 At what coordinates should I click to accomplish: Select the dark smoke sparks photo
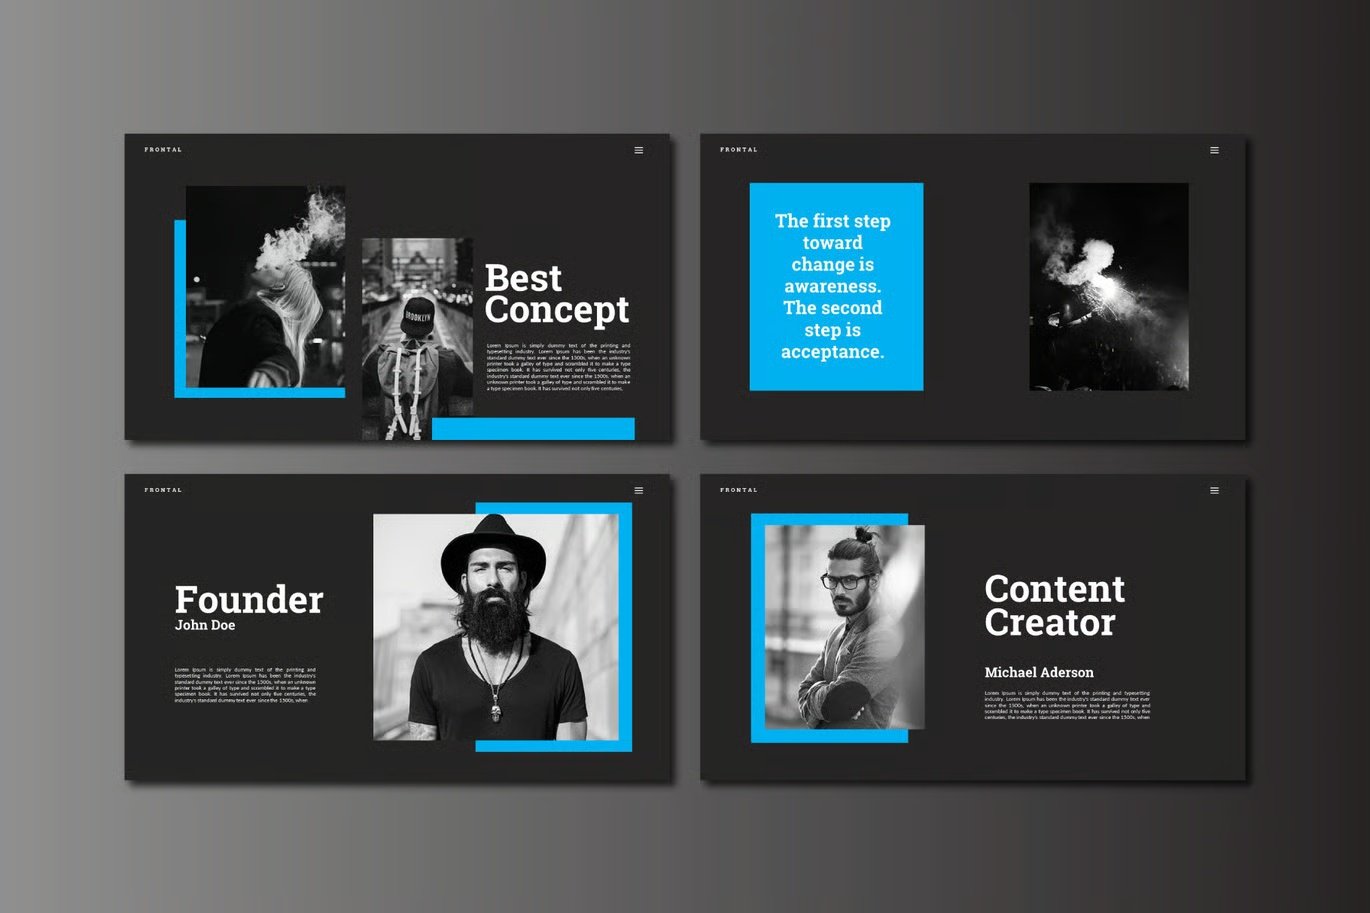coord(1109,286)
